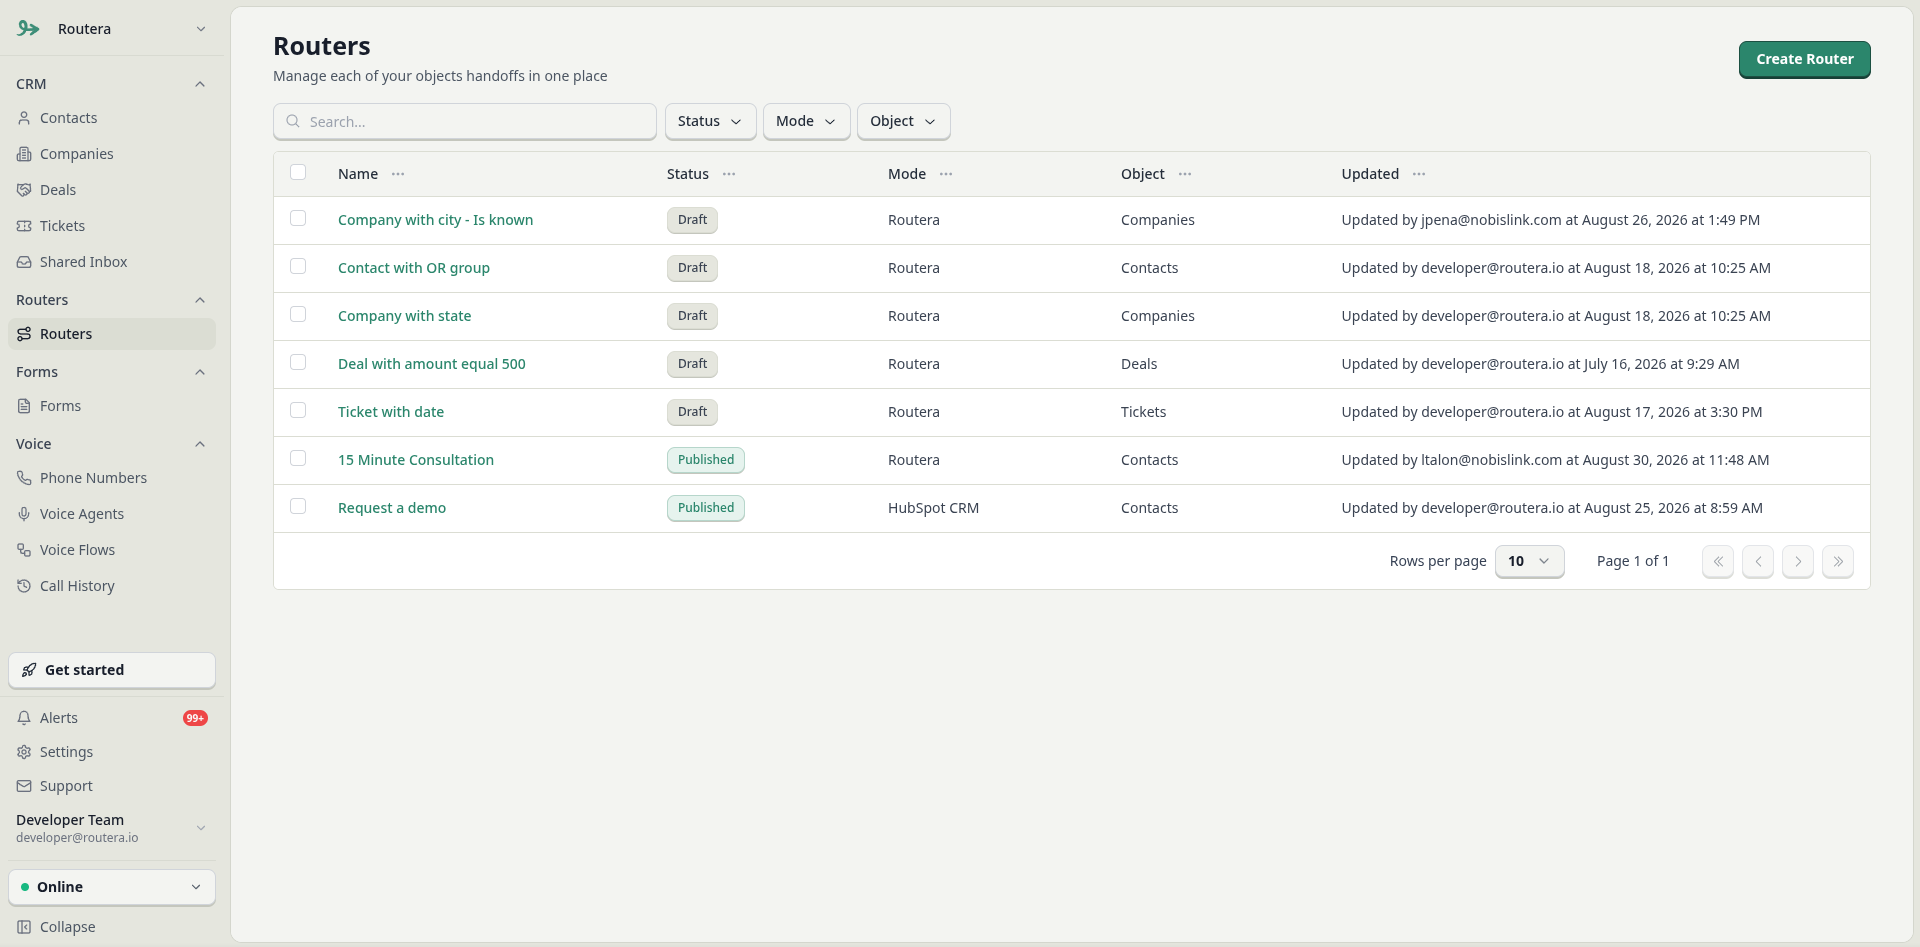The width and height of the screenshot is (1920, 947).
Task: Click the Voice Agents microphone icon
Action: coord(24,514)
